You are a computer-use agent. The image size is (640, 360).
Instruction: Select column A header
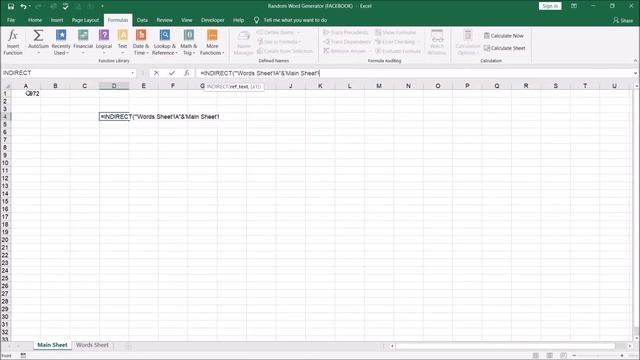tap(26, 86)
